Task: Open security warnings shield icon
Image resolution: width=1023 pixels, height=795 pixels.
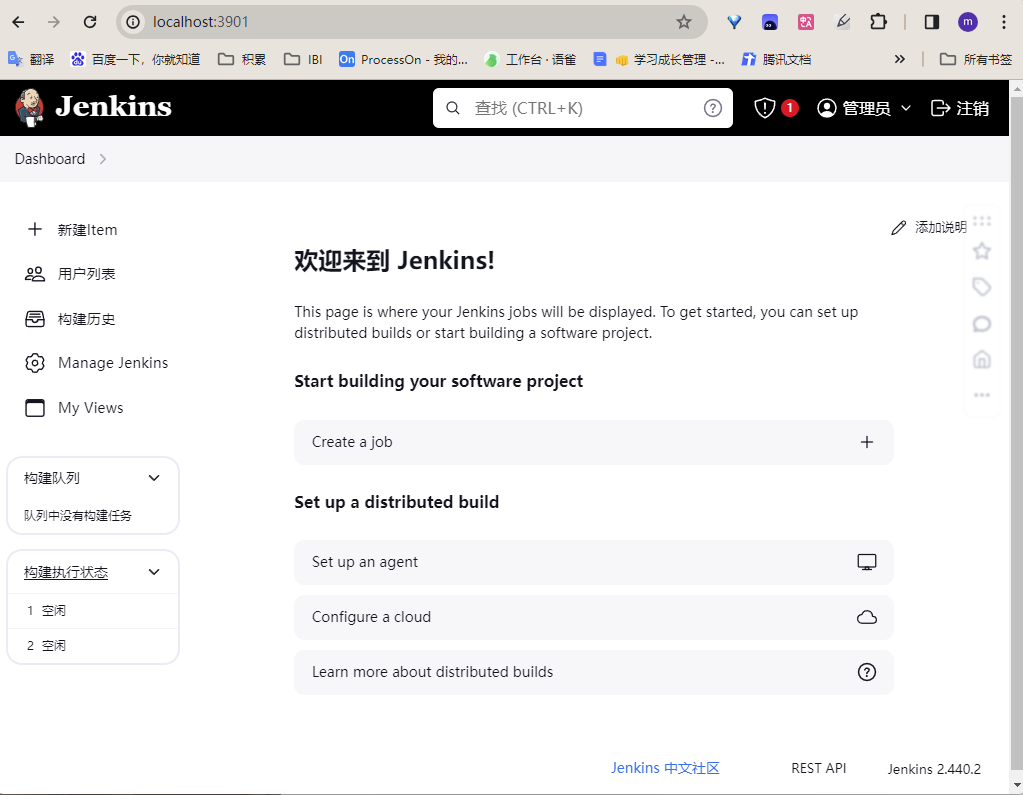Action: 765,108
